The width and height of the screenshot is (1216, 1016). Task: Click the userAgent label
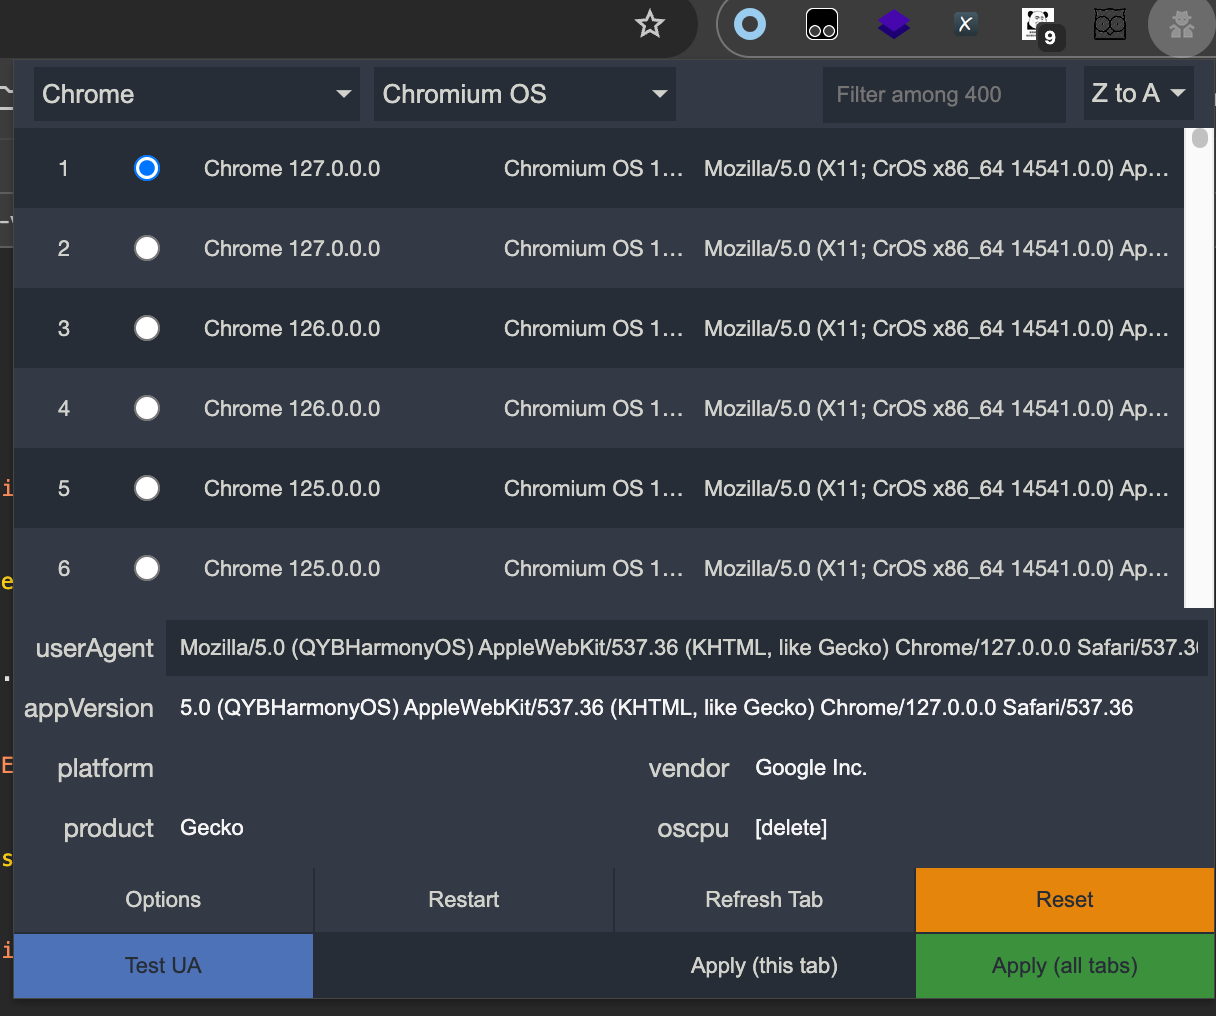point(94,649)
